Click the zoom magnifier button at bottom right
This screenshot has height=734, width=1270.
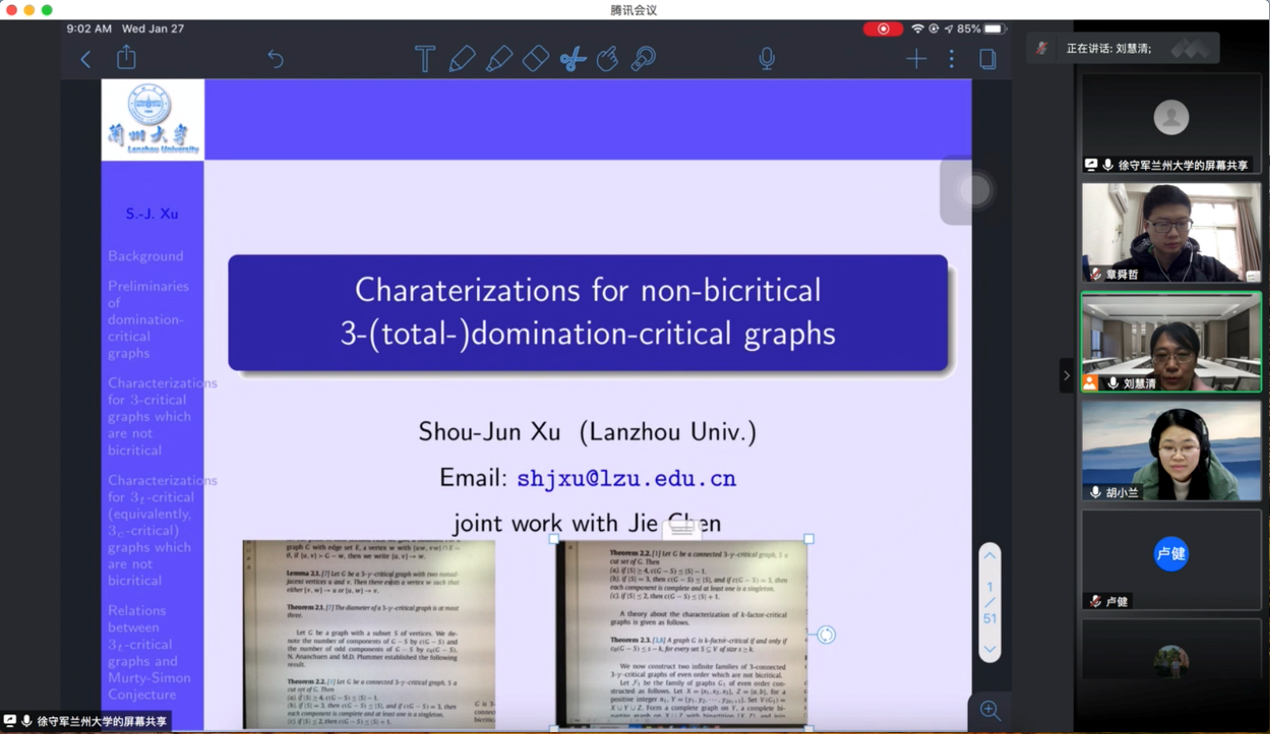click(x=990, y=710)
